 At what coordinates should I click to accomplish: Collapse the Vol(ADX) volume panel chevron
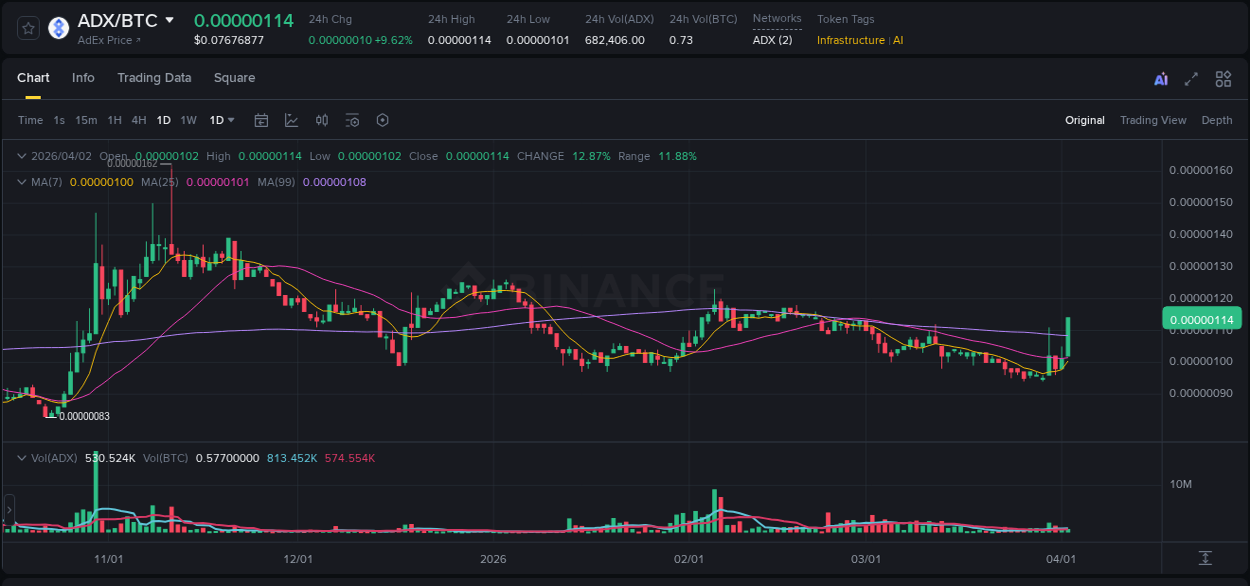[x=21, y=457]
